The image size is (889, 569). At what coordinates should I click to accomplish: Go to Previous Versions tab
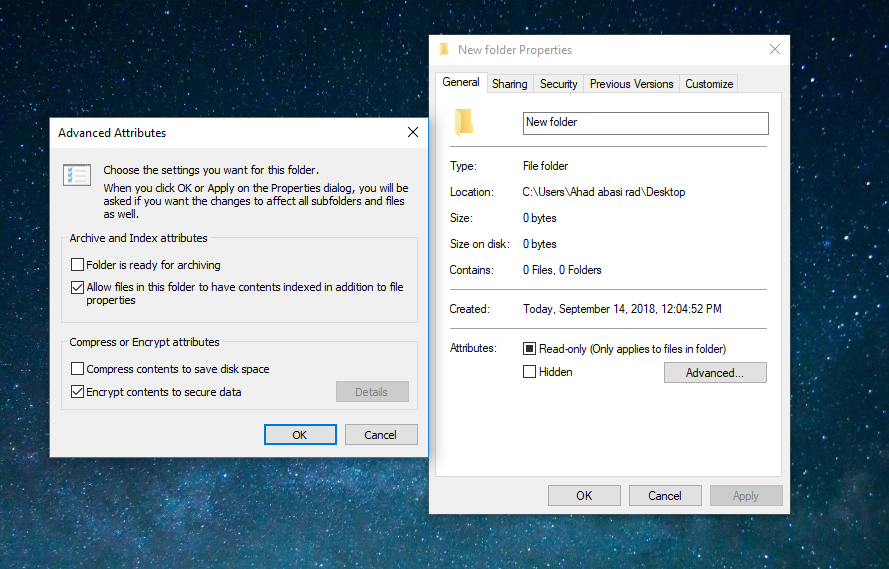click(632, 84)
